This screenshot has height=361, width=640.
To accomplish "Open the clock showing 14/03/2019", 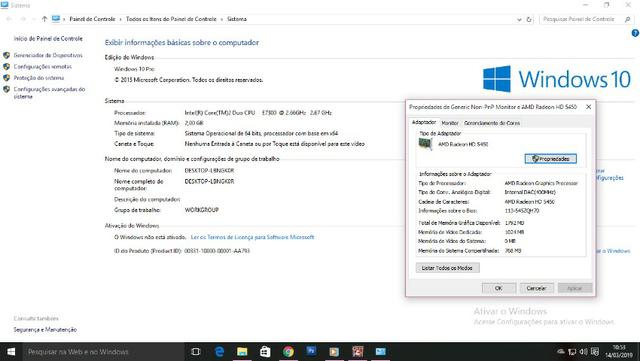I will click(618, 352).
